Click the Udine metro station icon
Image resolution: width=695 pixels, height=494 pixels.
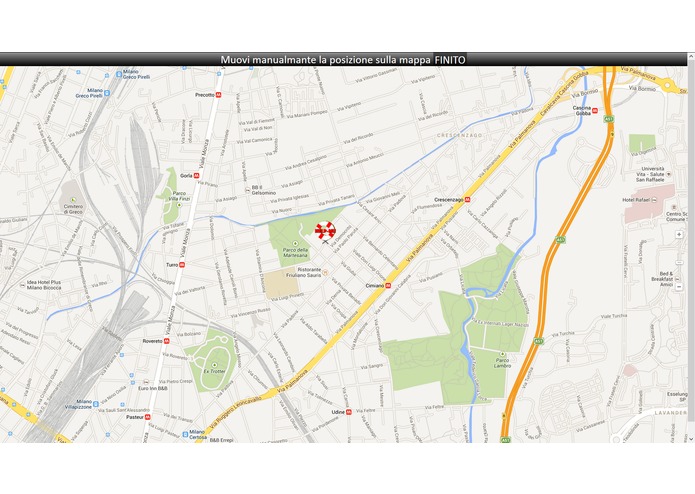349,412
